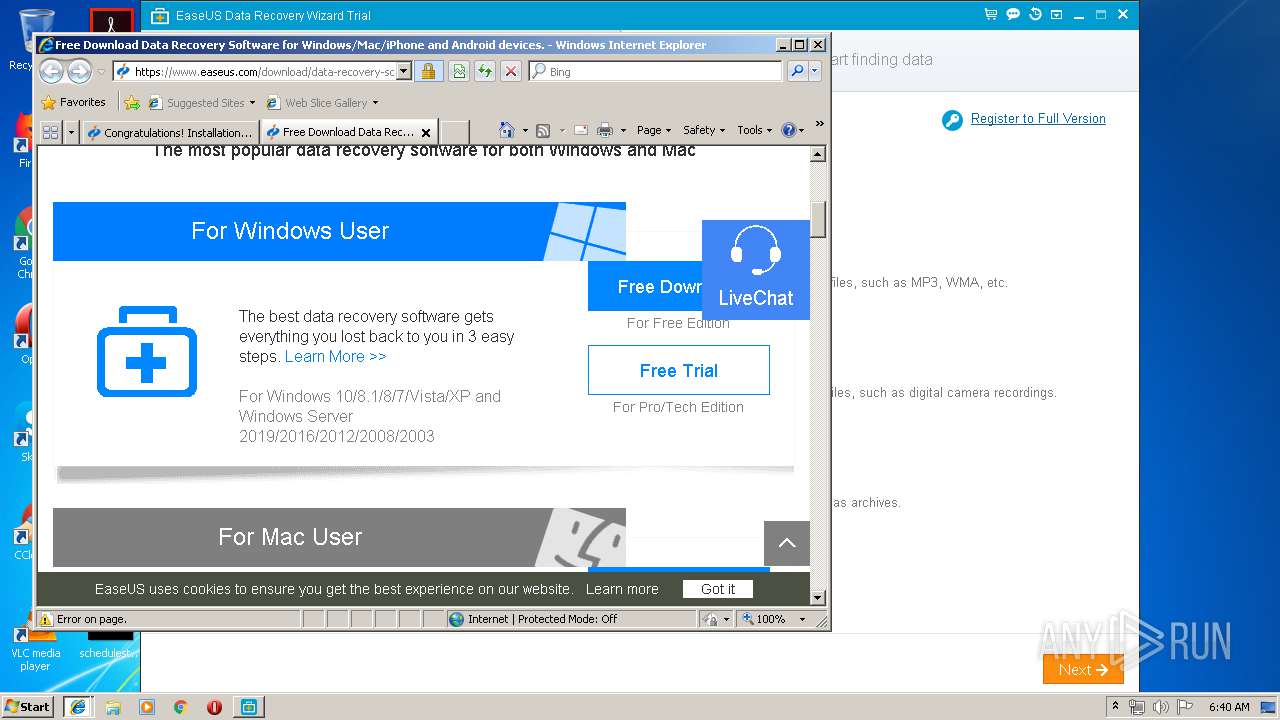1280x720 pixels.
Task: Switch to Congratulations! Installation tab
Action: (170, 132)
